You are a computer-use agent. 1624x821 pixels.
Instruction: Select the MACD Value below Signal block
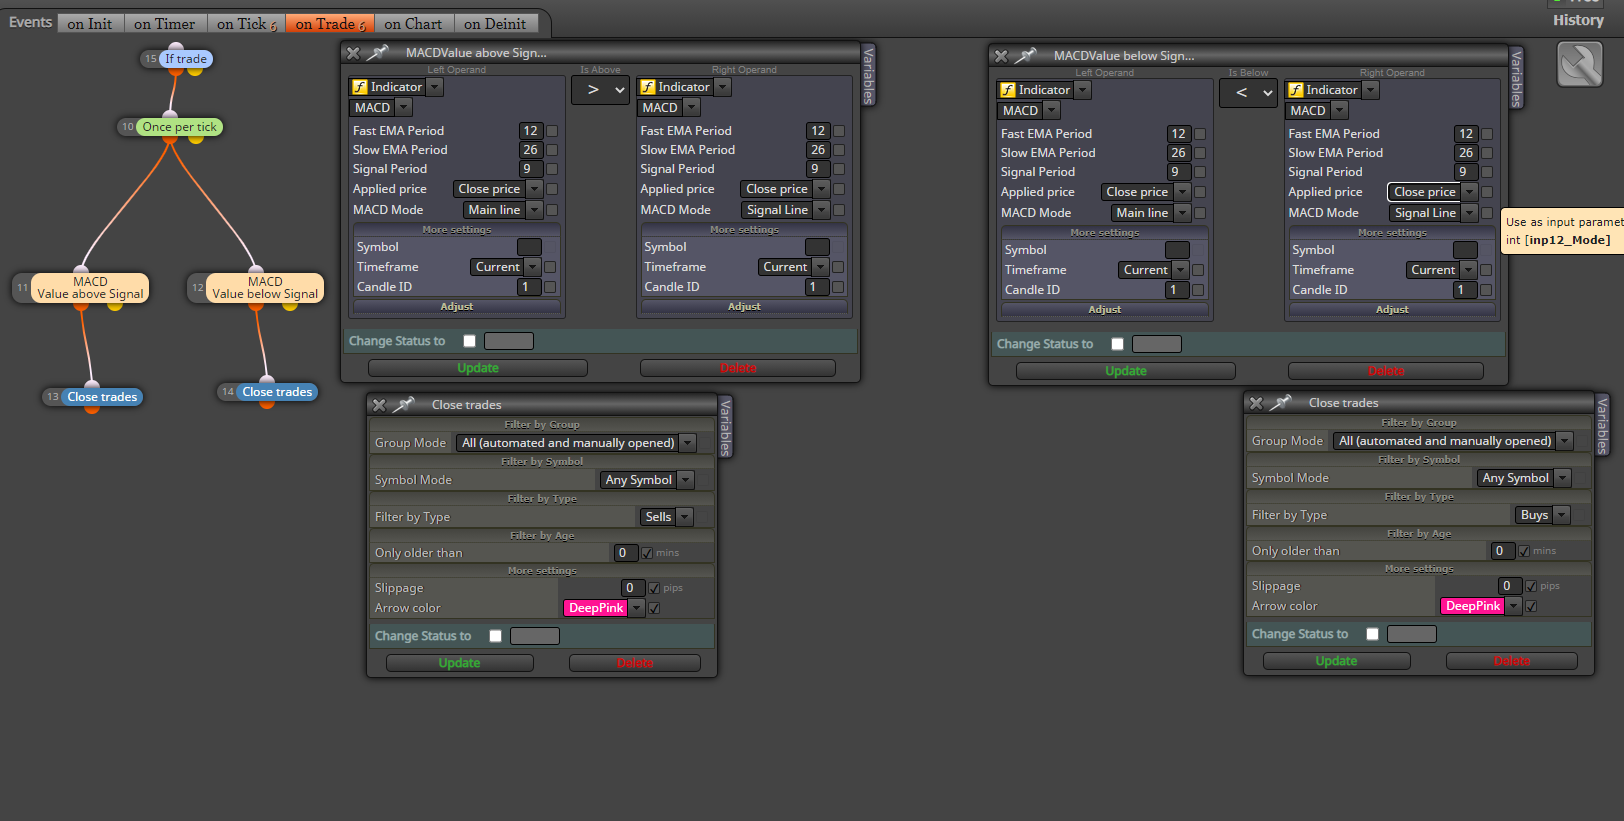(x=265, y=288)
